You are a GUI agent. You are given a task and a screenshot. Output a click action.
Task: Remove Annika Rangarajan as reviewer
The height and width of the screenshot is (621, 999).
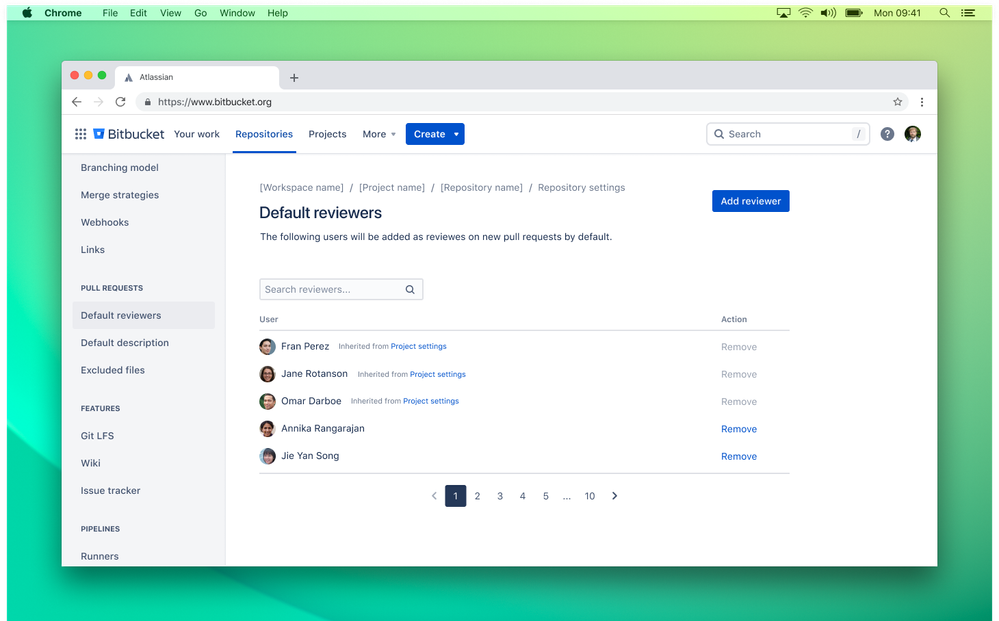(738, 429)
